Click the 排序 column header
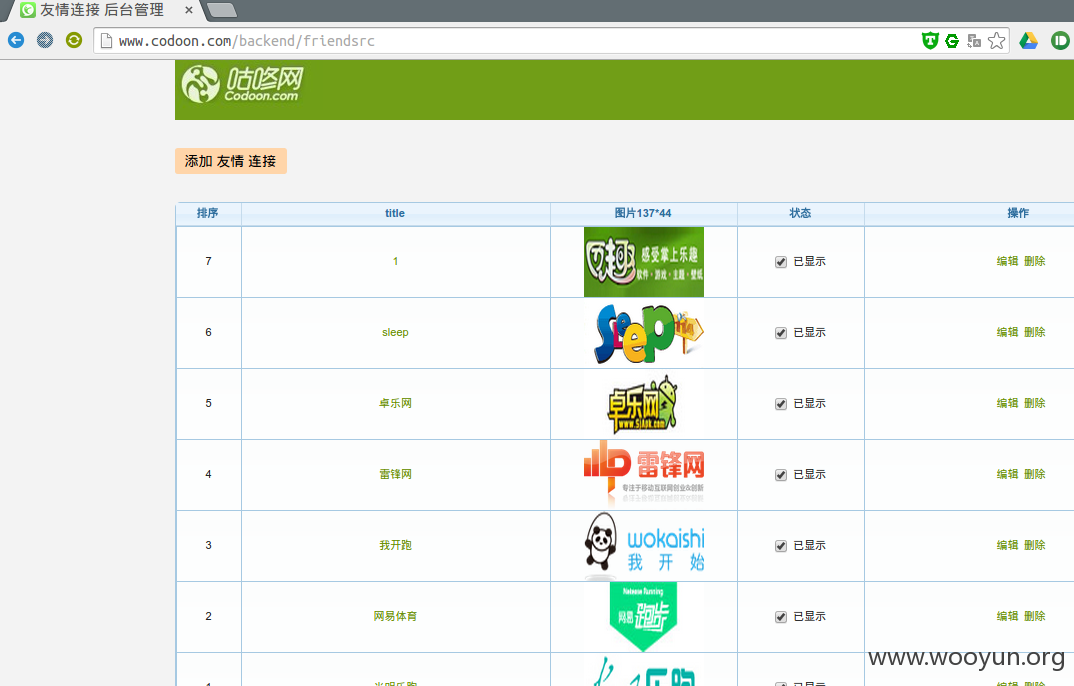1074x686 pixels. point(208,213)
